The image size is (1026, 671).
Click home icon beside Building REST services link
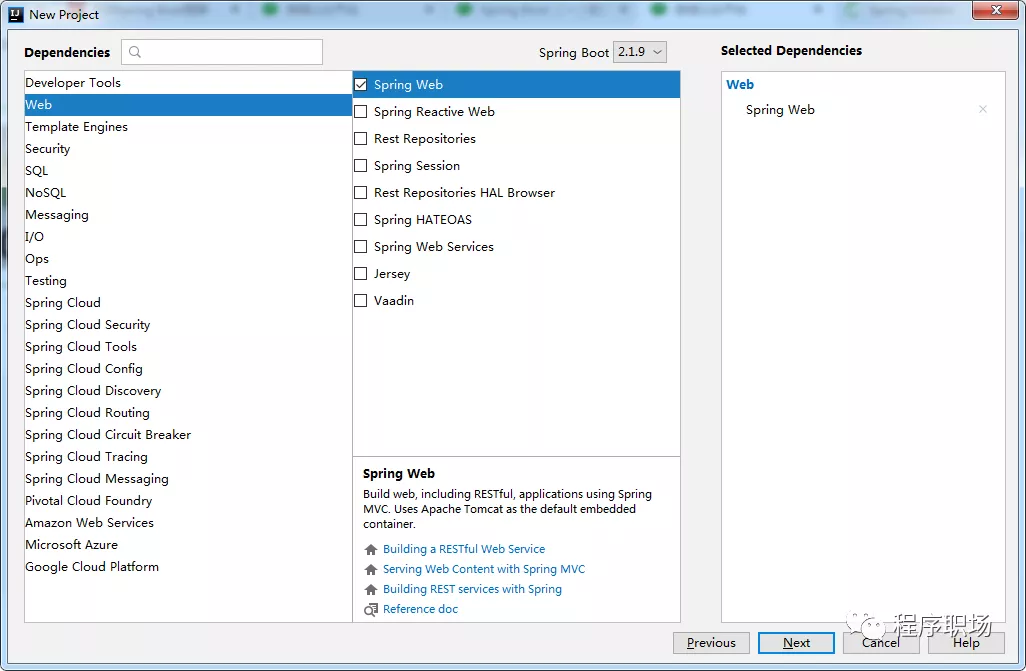(x=371, y=589)
